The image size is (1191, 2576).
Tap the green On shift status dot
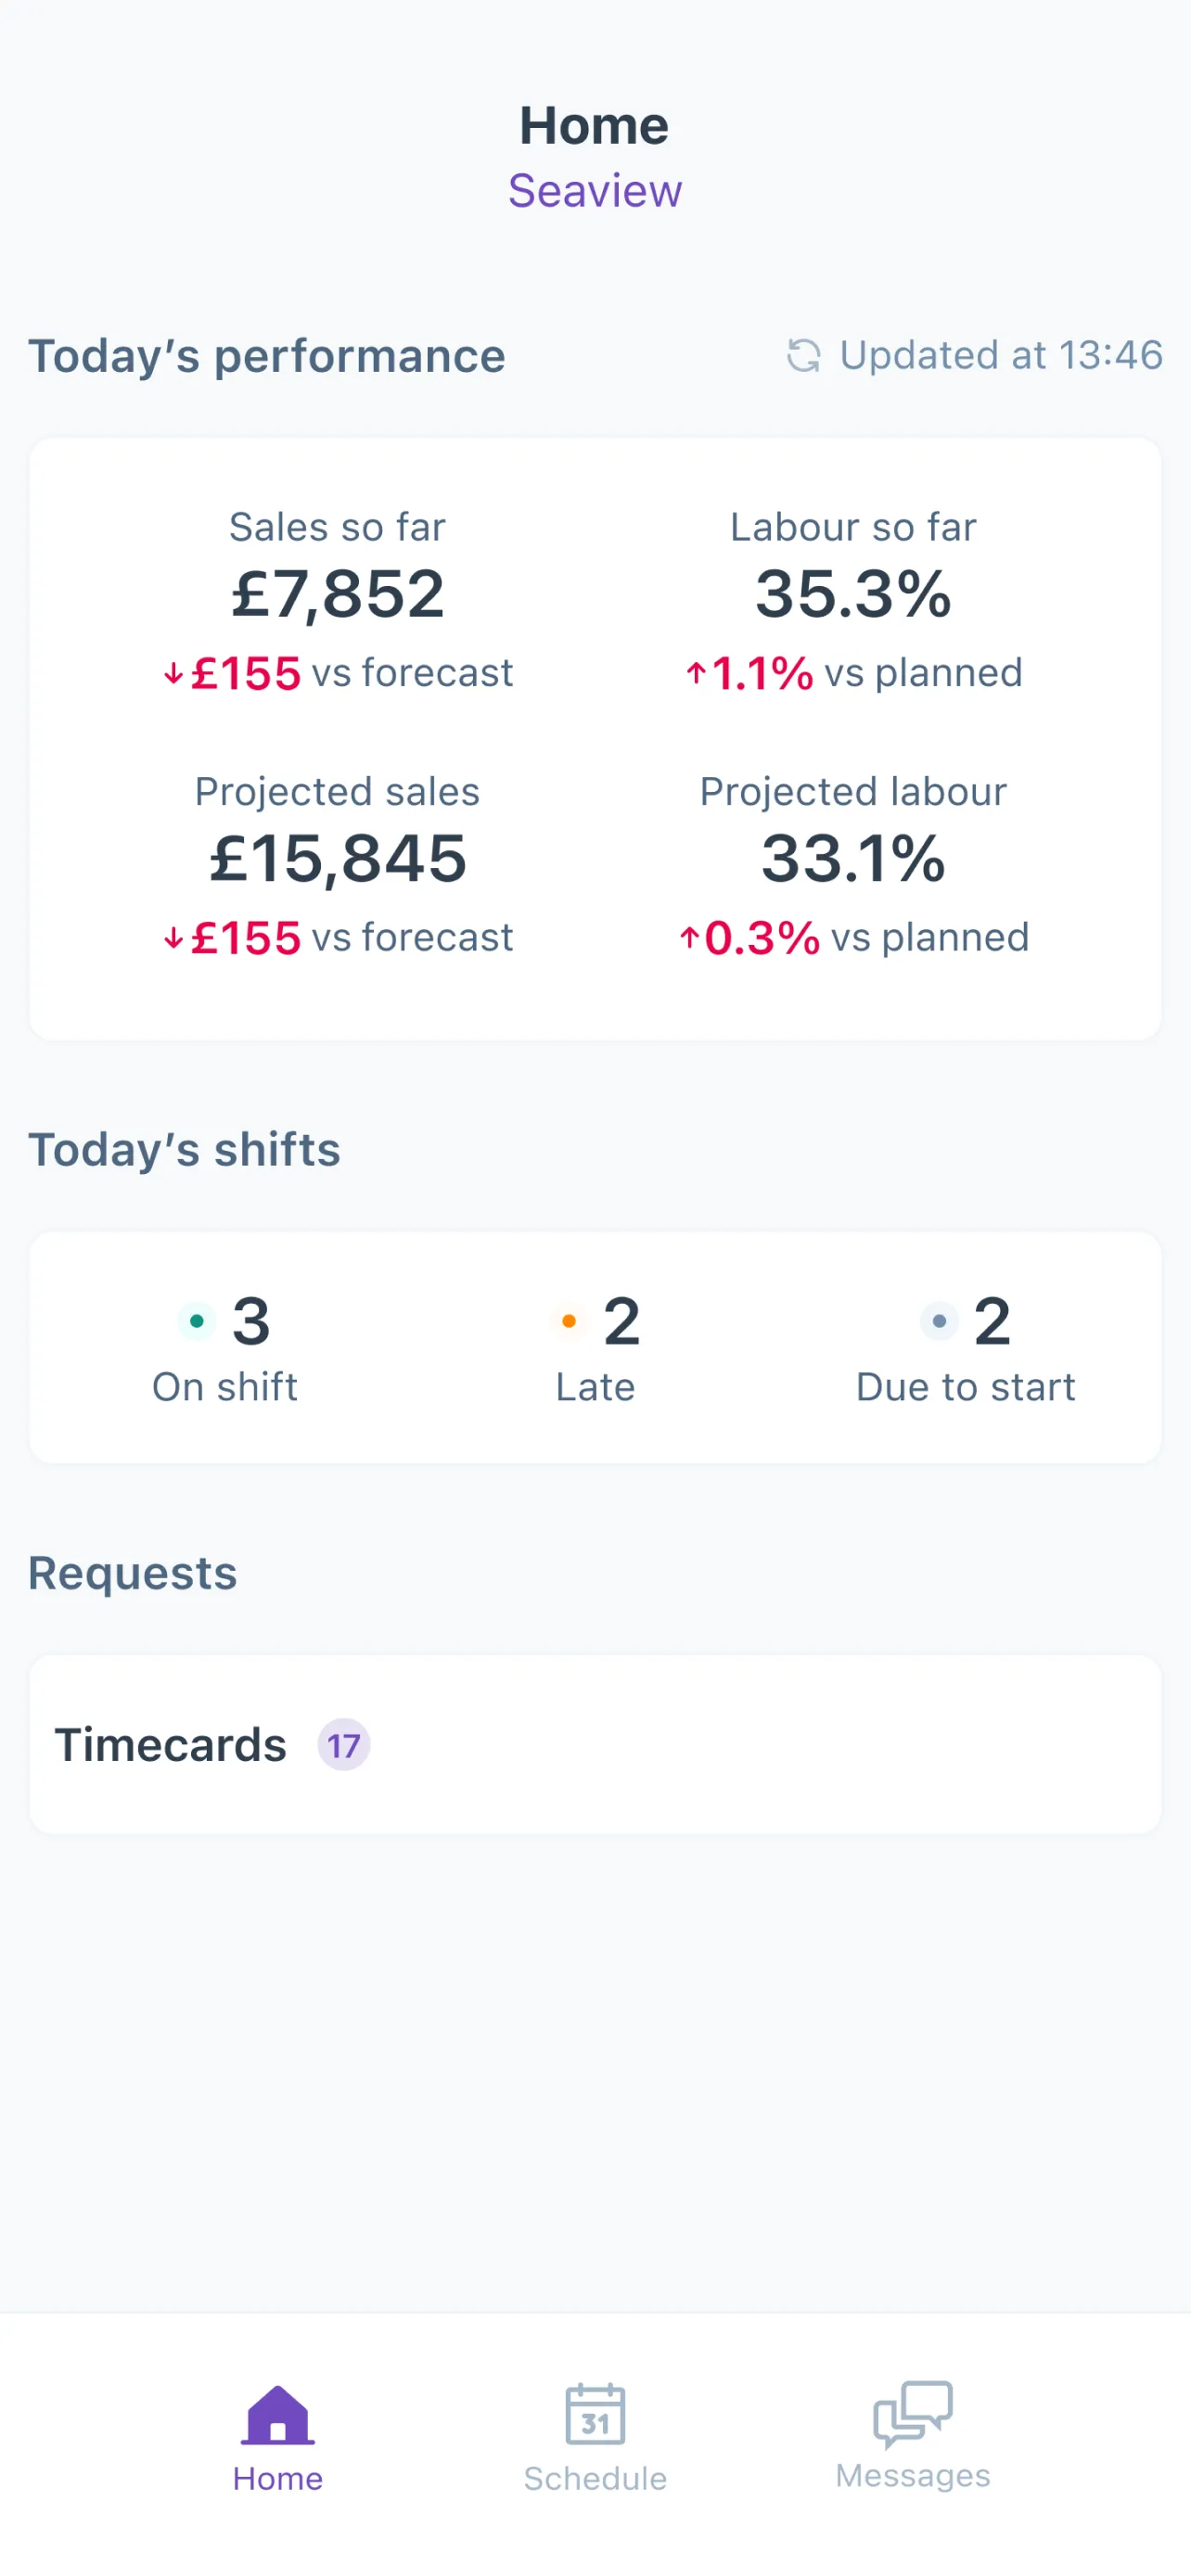(197, 1321)
